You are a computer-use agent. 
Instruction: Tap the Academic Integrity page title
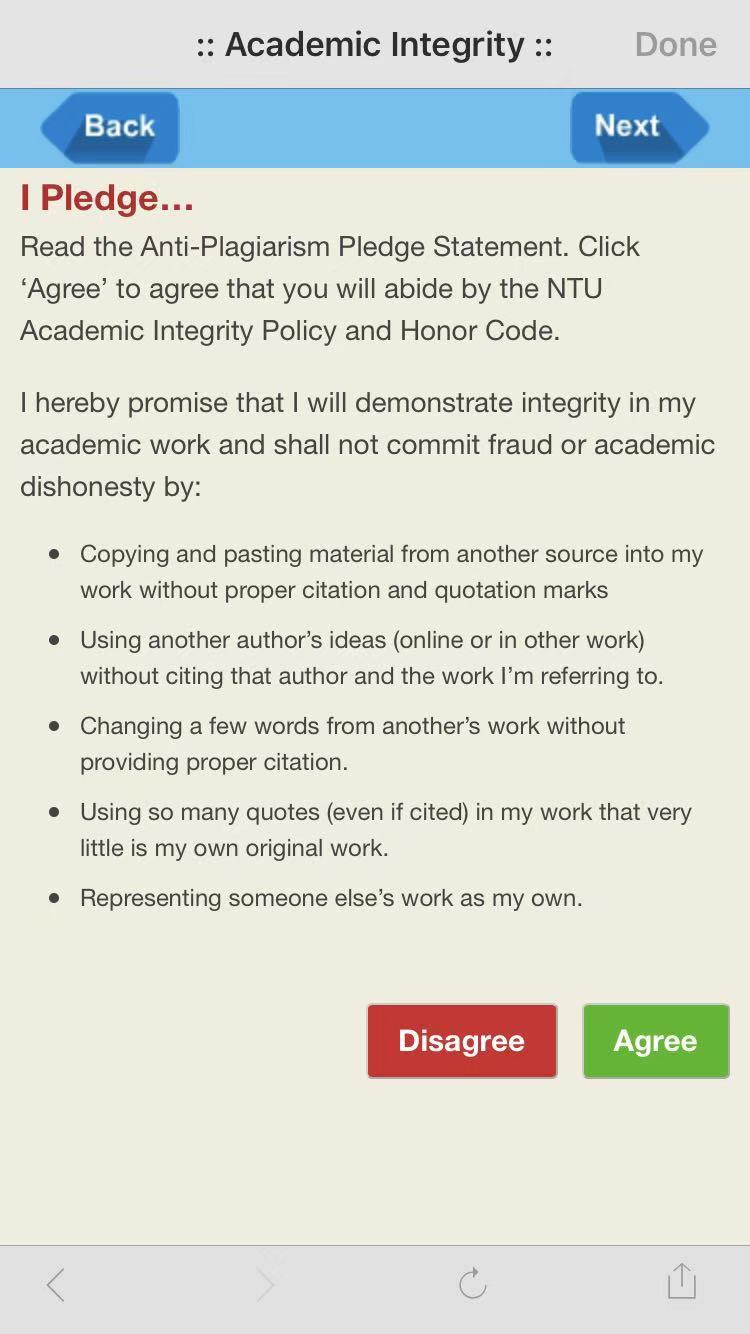(x=374, y=45)
